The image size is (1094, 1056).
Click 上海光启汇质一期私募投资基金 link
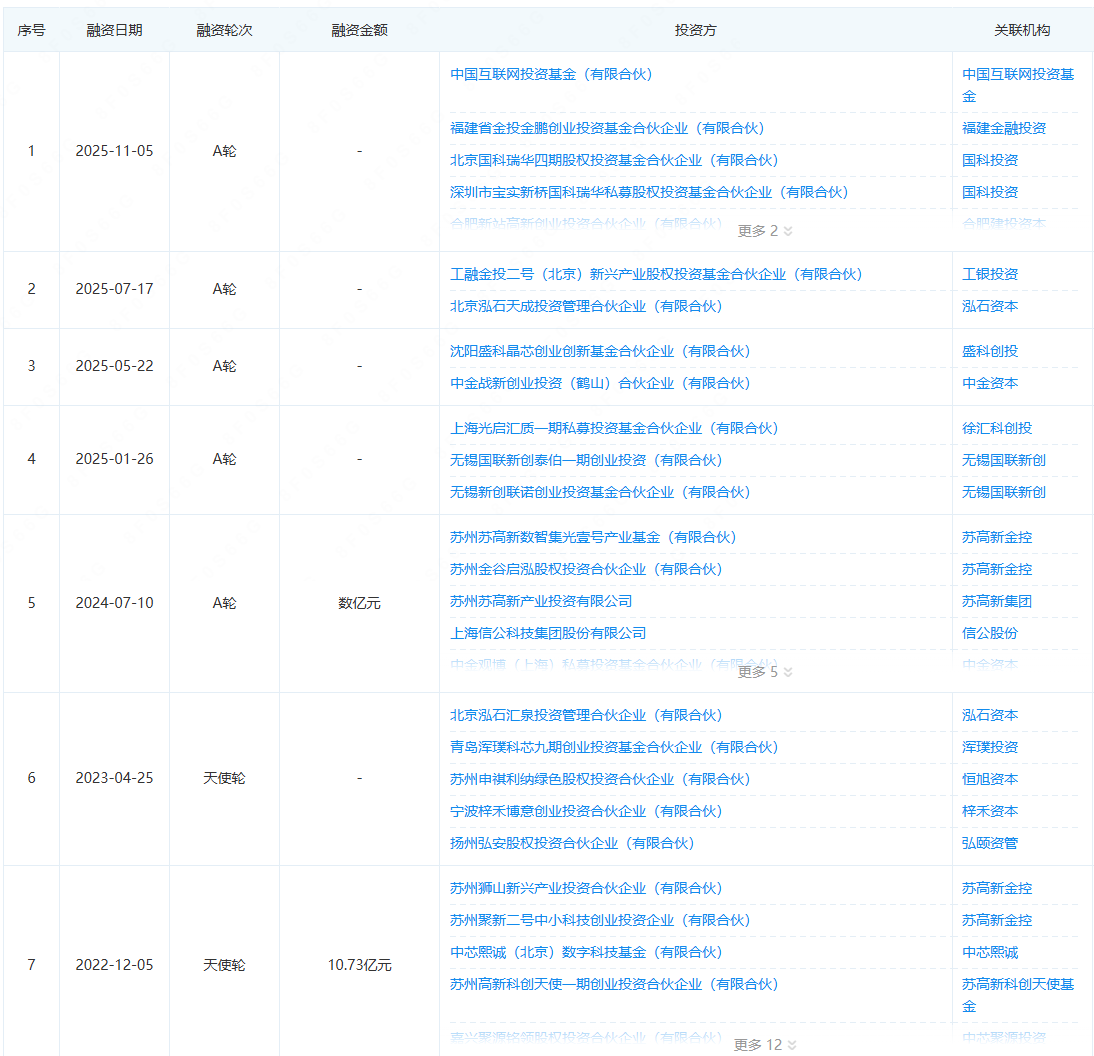tap(614, 428)
